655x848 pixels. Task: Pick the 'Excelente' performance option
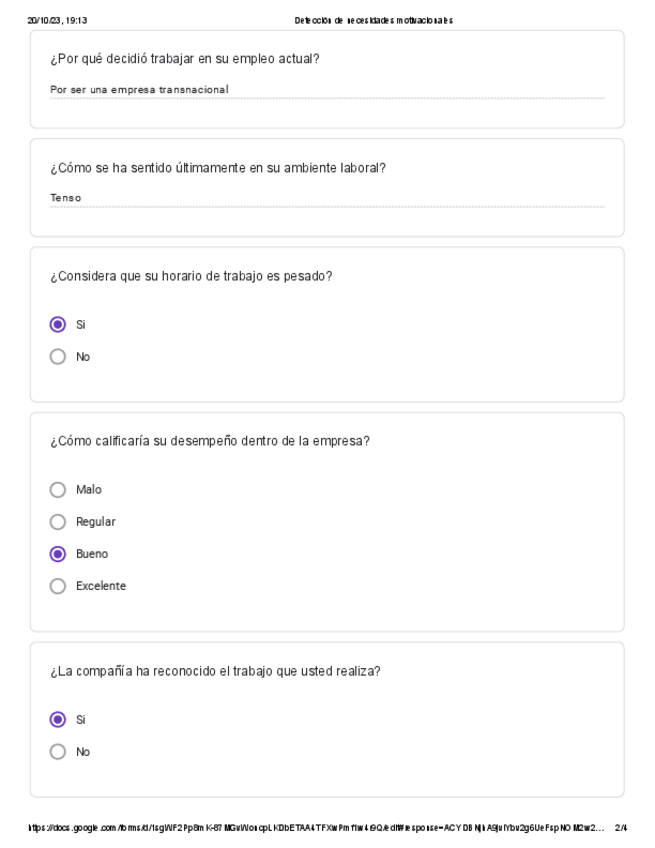pos(58,586)
